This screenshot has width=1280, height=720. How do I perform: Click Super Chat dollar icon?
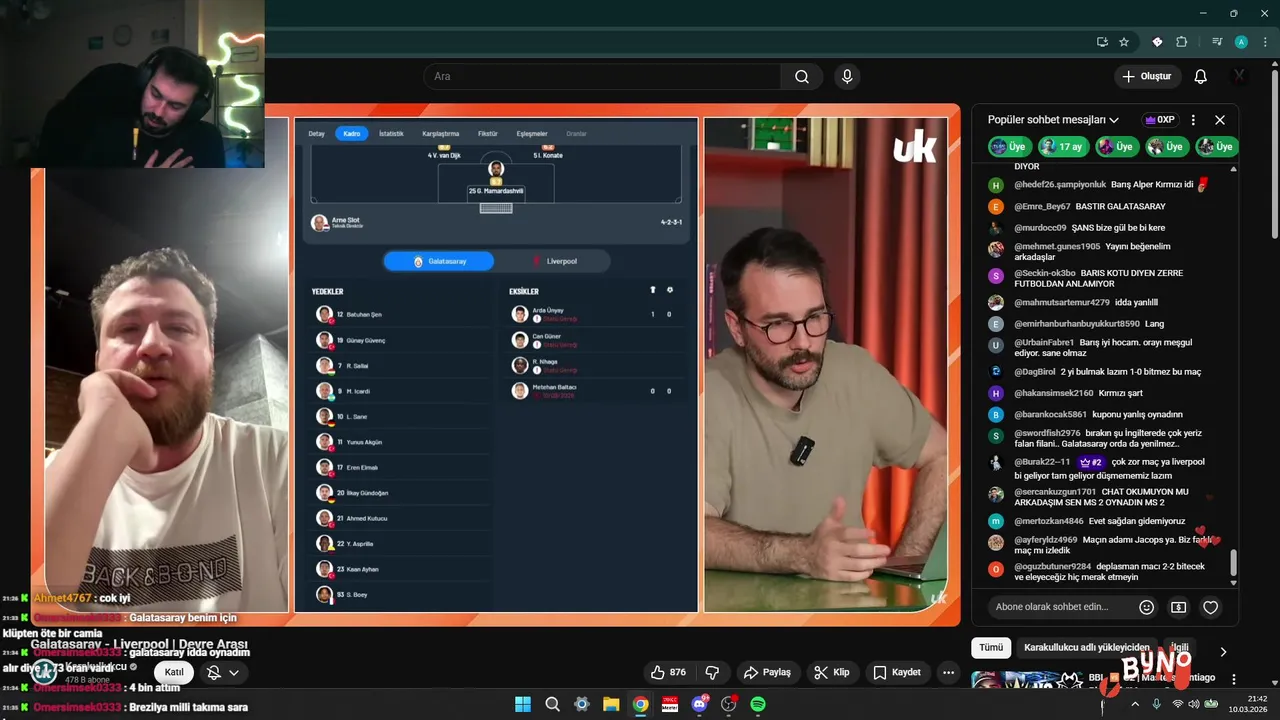click(1179, 607)
